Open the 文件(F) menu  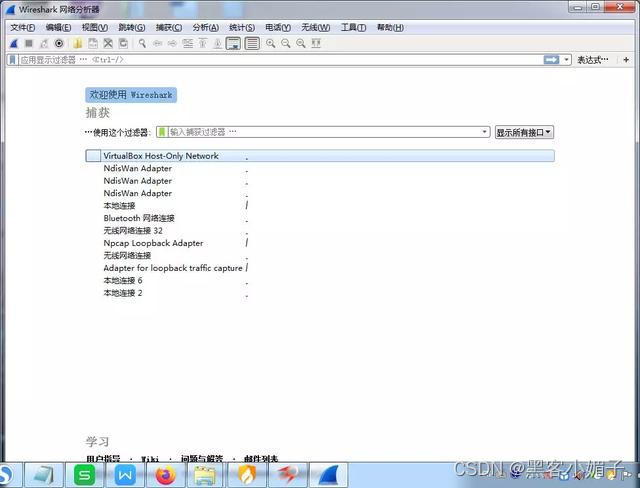tap(22, 27)
